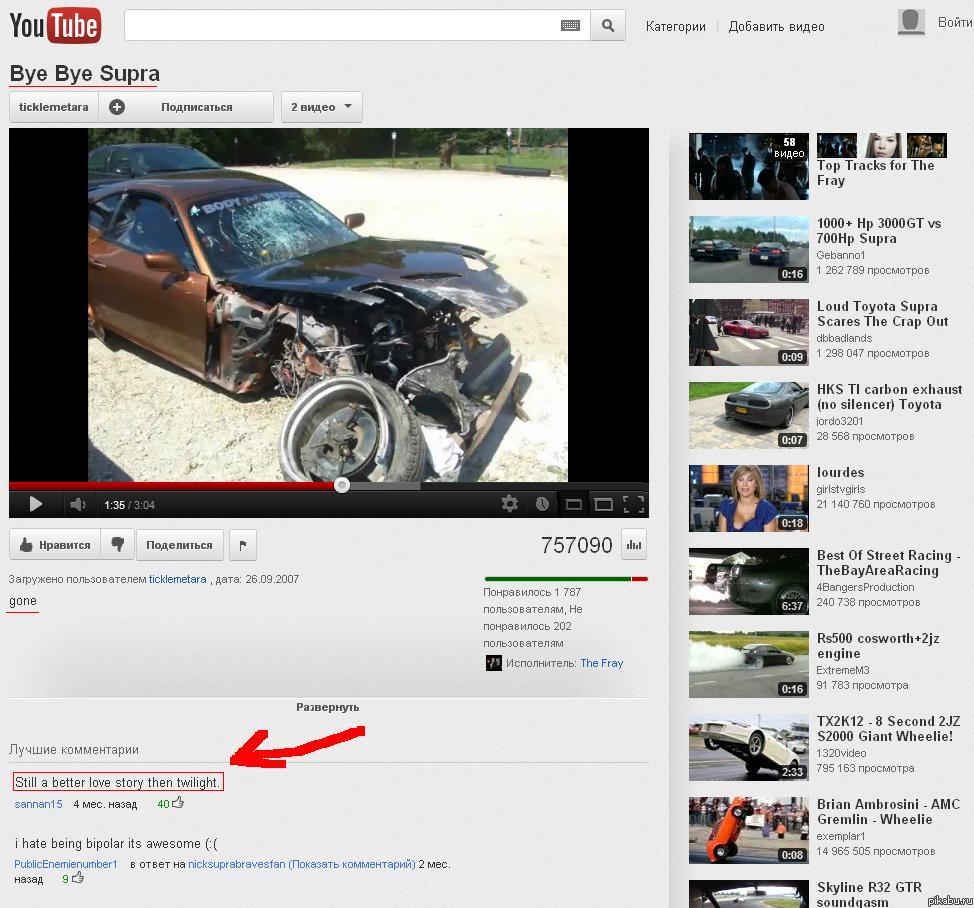Switch player to large wide size
974x908 pixels.
(x=603, y=504)
